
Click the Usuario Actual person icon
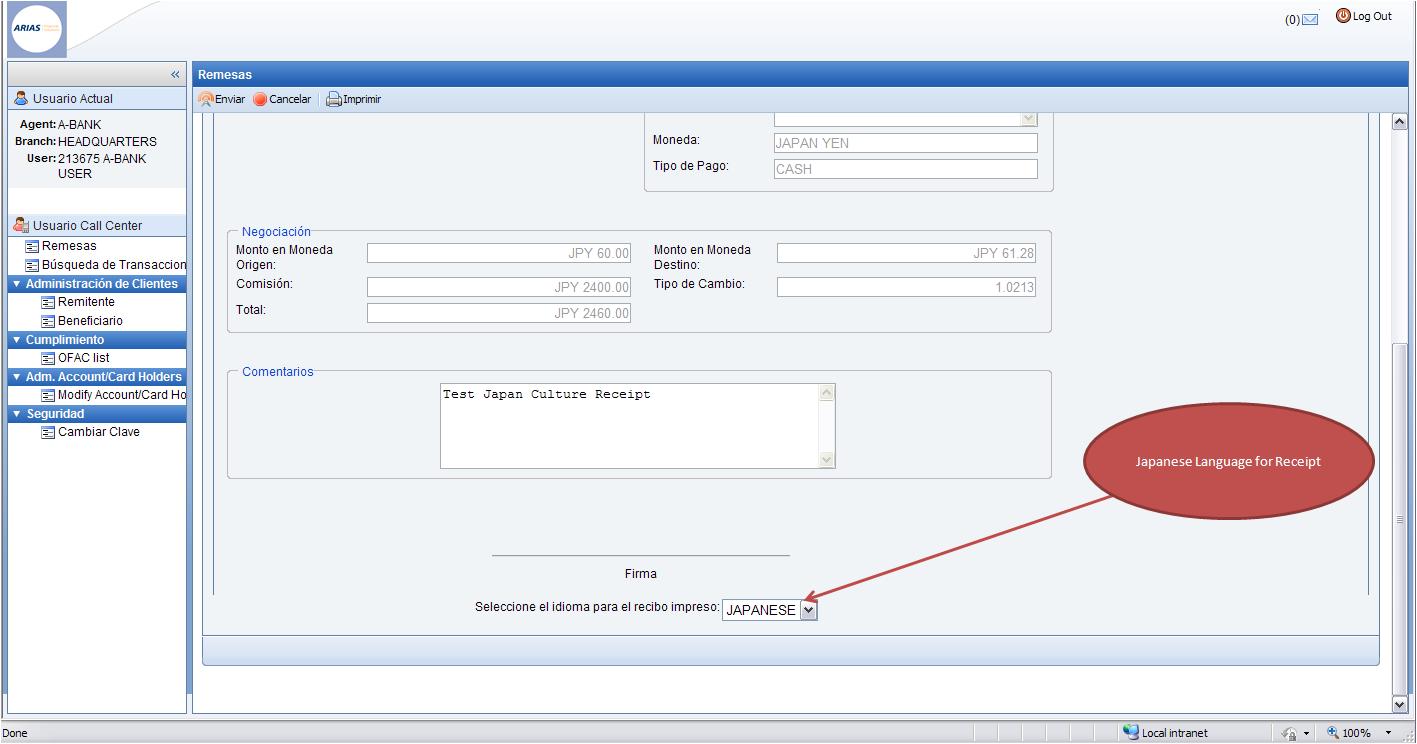click(21, 98)
